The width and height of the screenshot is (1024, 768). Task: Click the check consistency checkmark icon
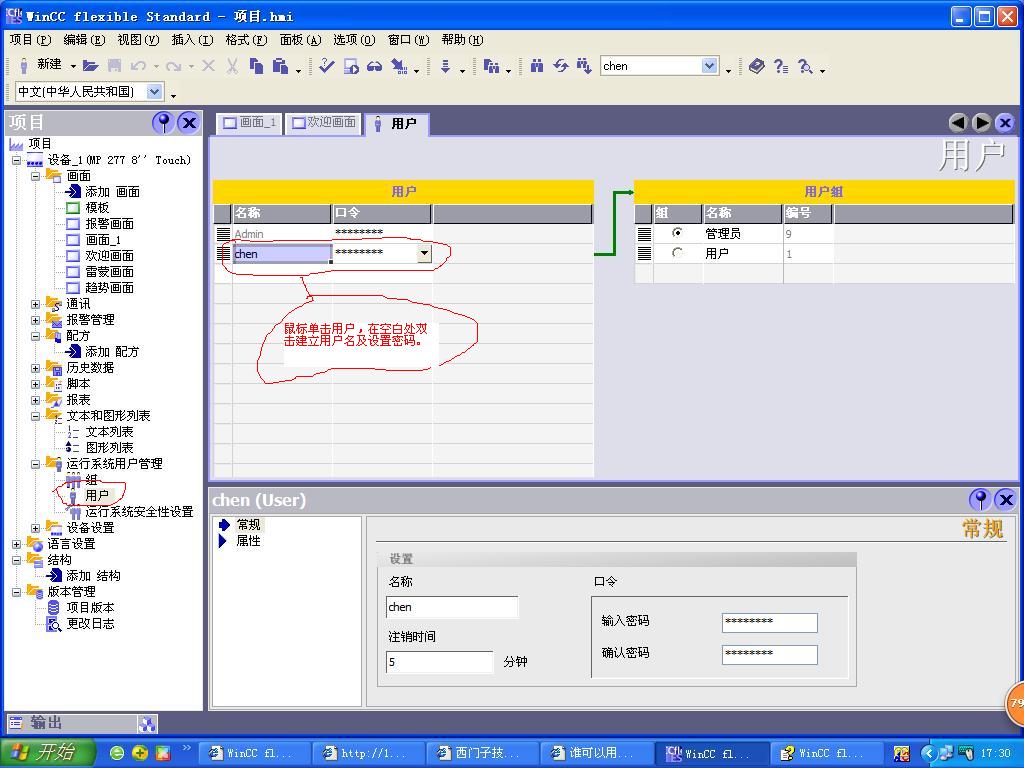pyautogui.click(x=327, y=65)
